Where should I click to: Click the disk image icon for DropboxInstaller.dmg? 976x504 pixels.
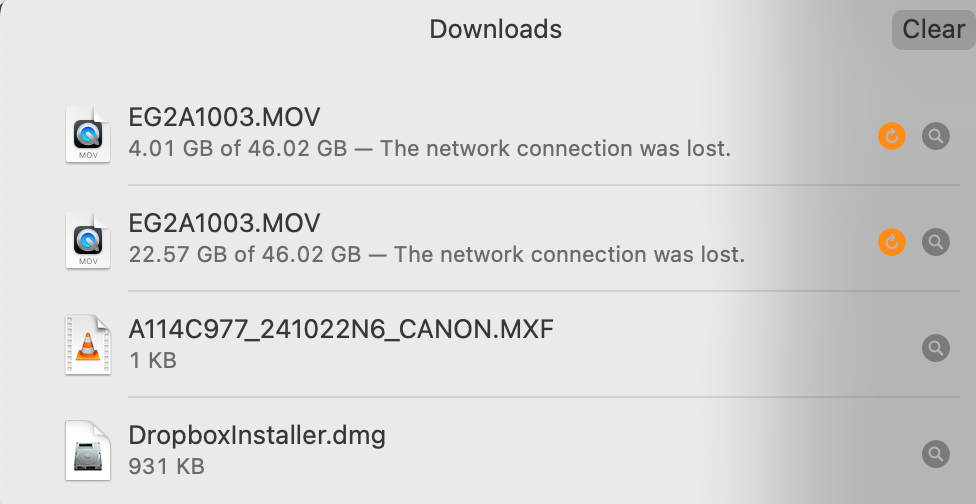coord(87,451)
